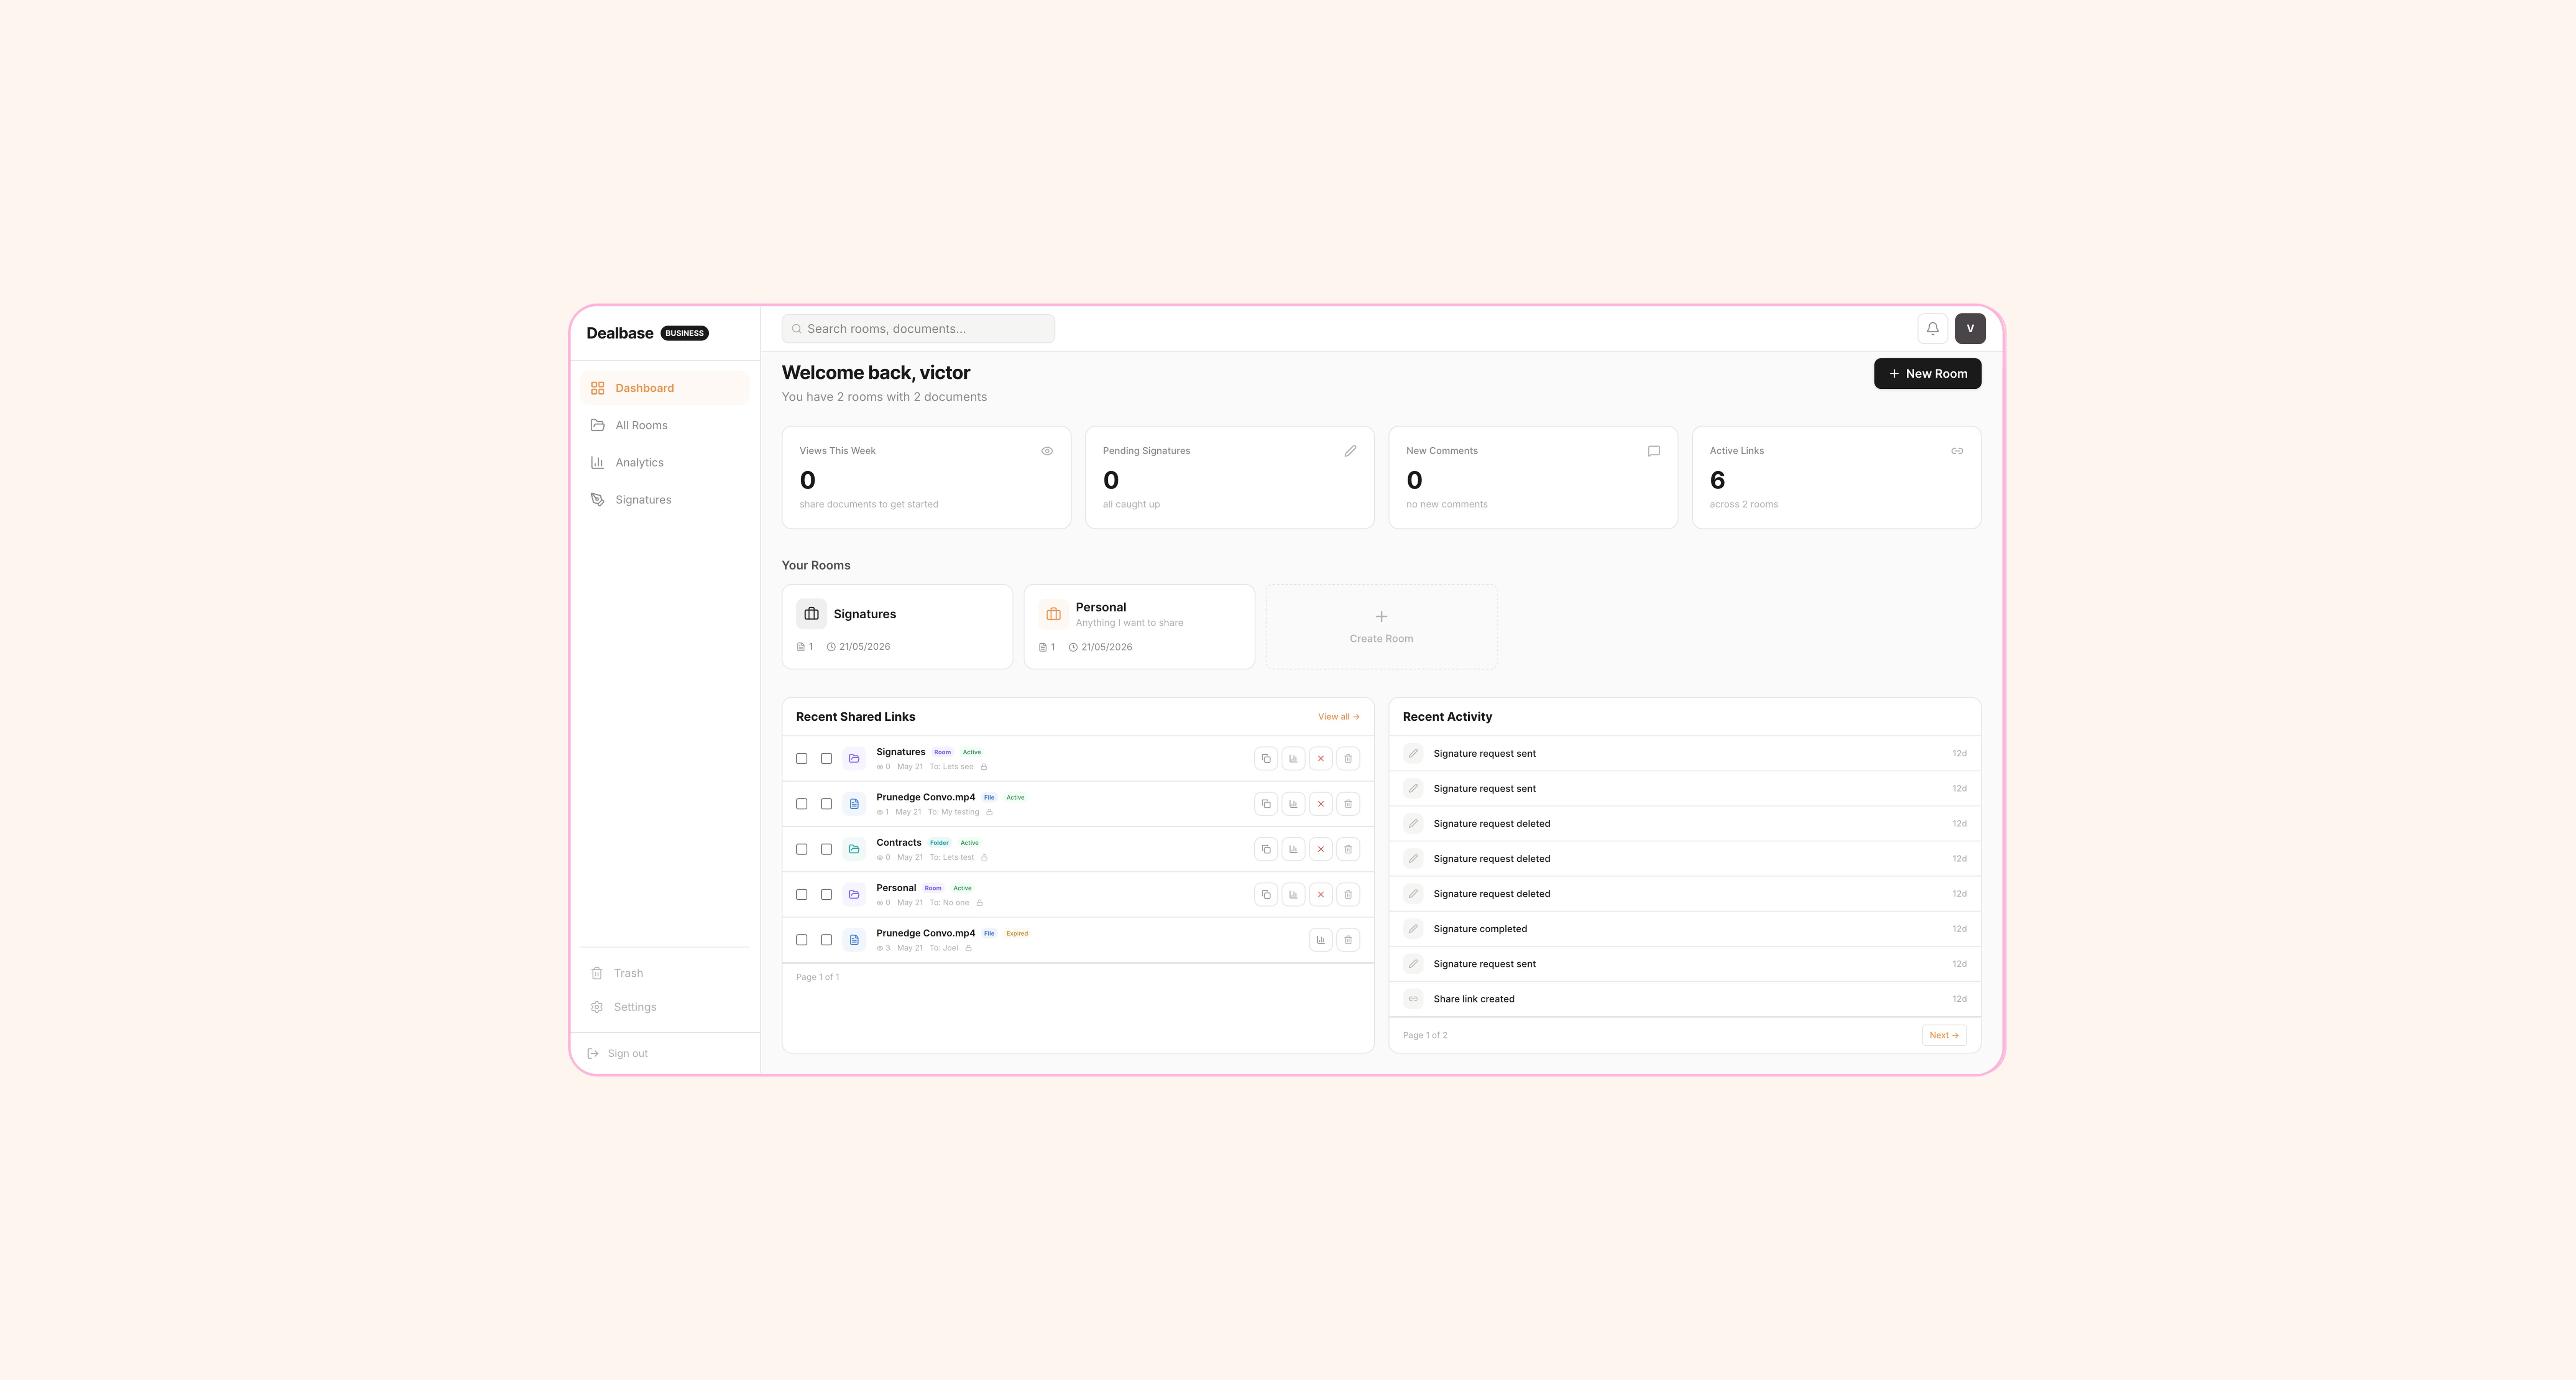Click the Create Room placeholder card
This screenshot has height=1380, width=2576.
[x=1381, y=627]
